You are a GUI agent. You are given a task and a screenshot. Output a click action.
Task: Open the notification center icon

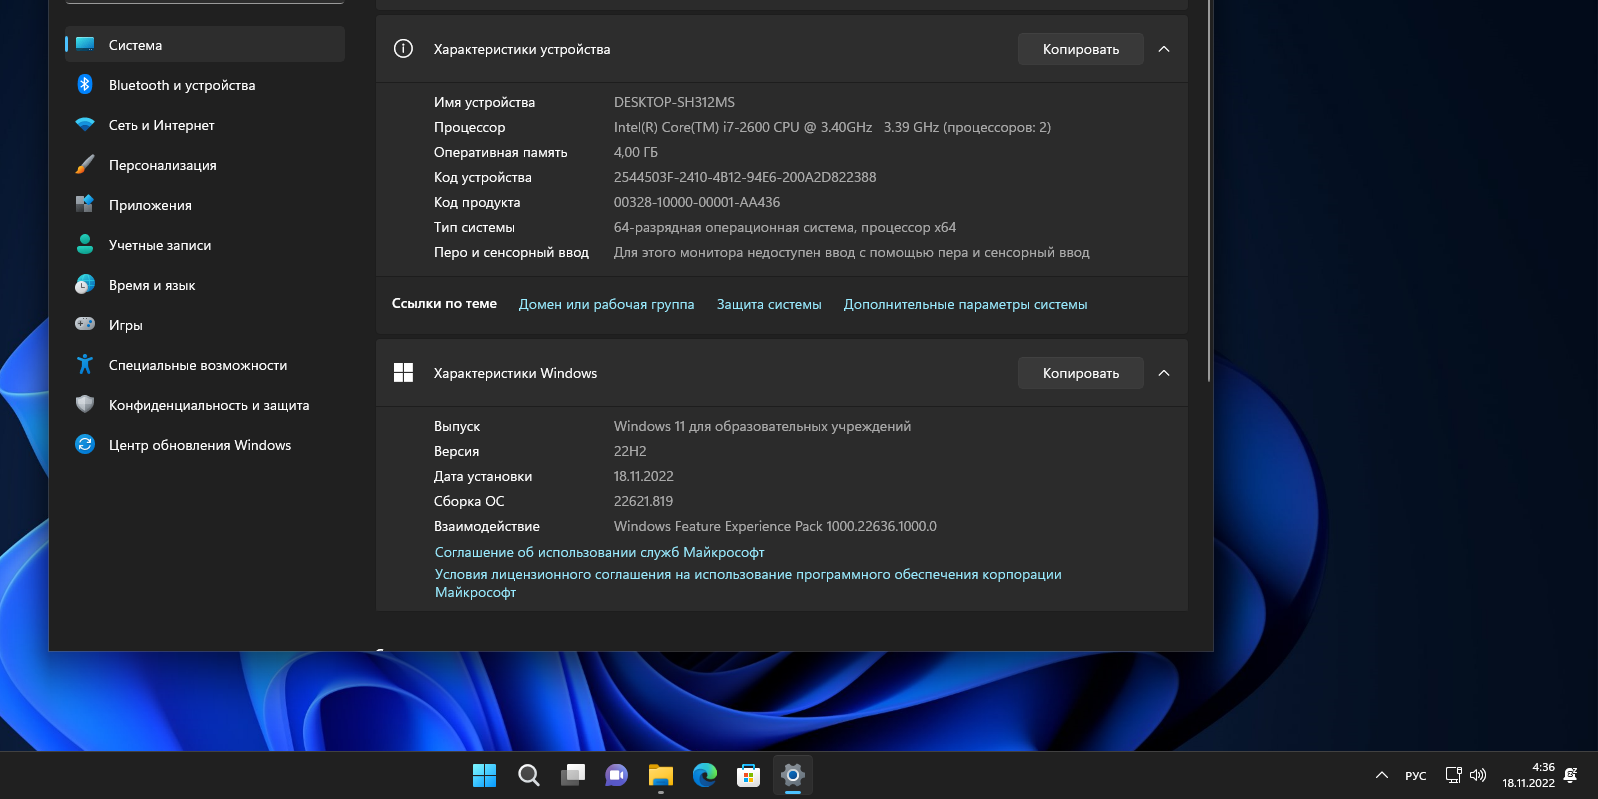pyautogui.click(x=1571, y=775)
